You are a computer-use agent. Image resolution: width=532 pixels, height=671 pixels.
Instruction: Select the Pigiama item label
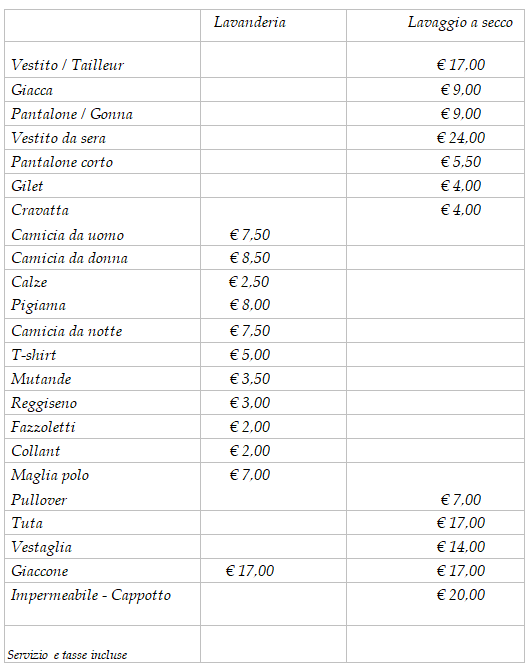[x=39, y=306]
